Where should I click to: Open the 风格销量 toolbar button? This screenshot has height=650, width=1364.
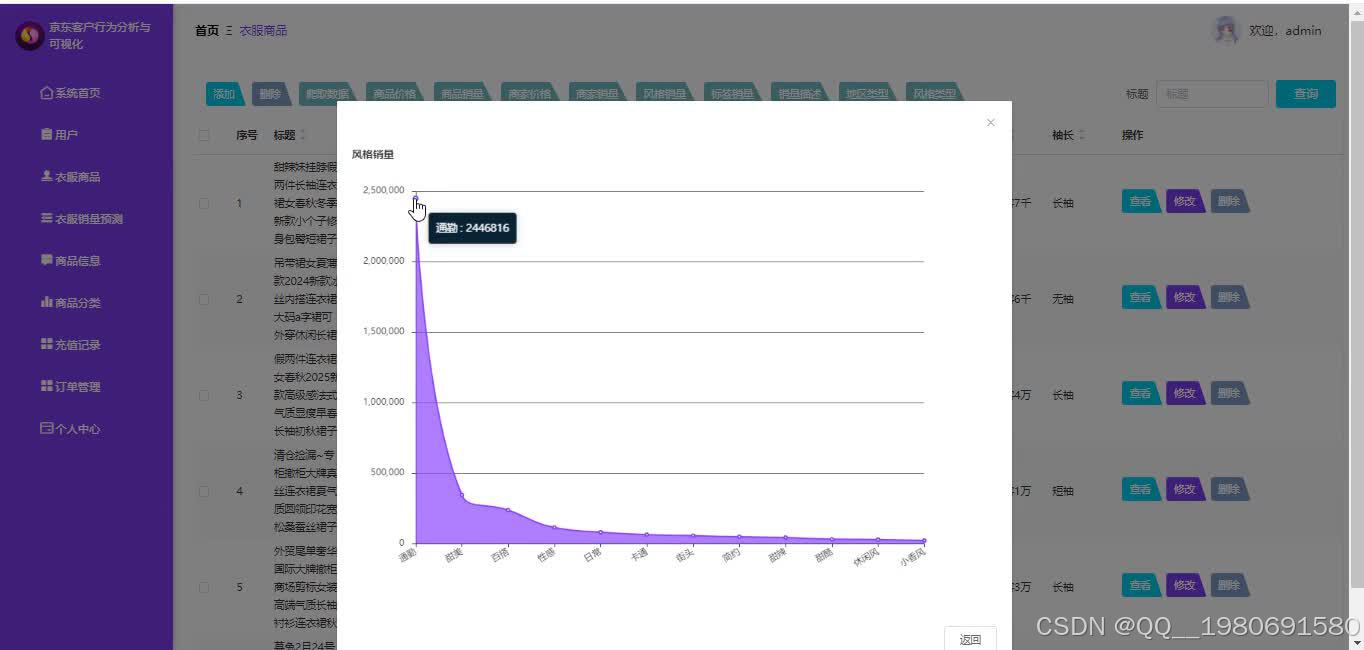[665, 94]
